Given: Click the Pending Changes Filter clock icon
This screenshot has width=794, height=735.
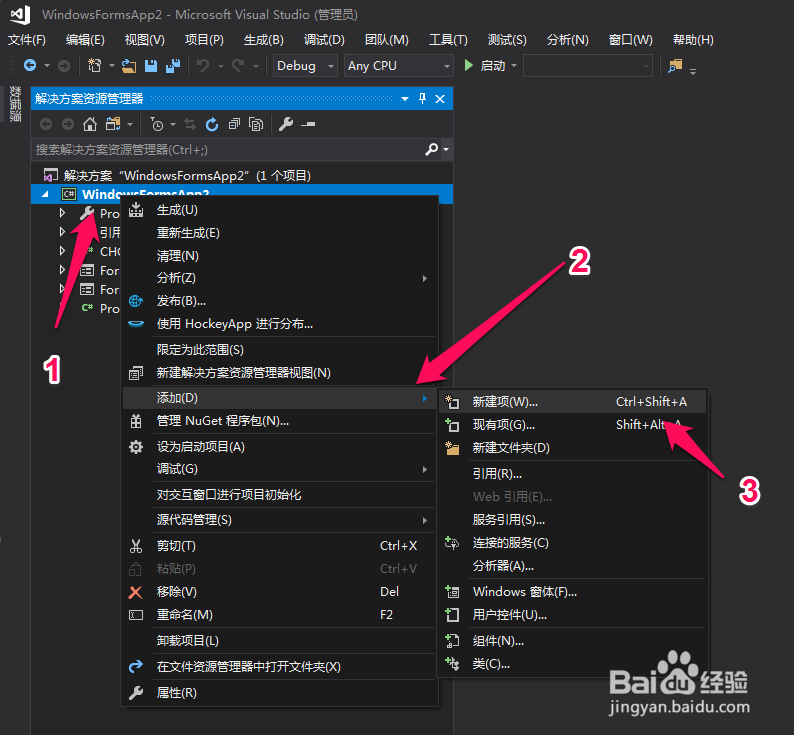Looking at the screenshot, I should click(x=157, y=124).
